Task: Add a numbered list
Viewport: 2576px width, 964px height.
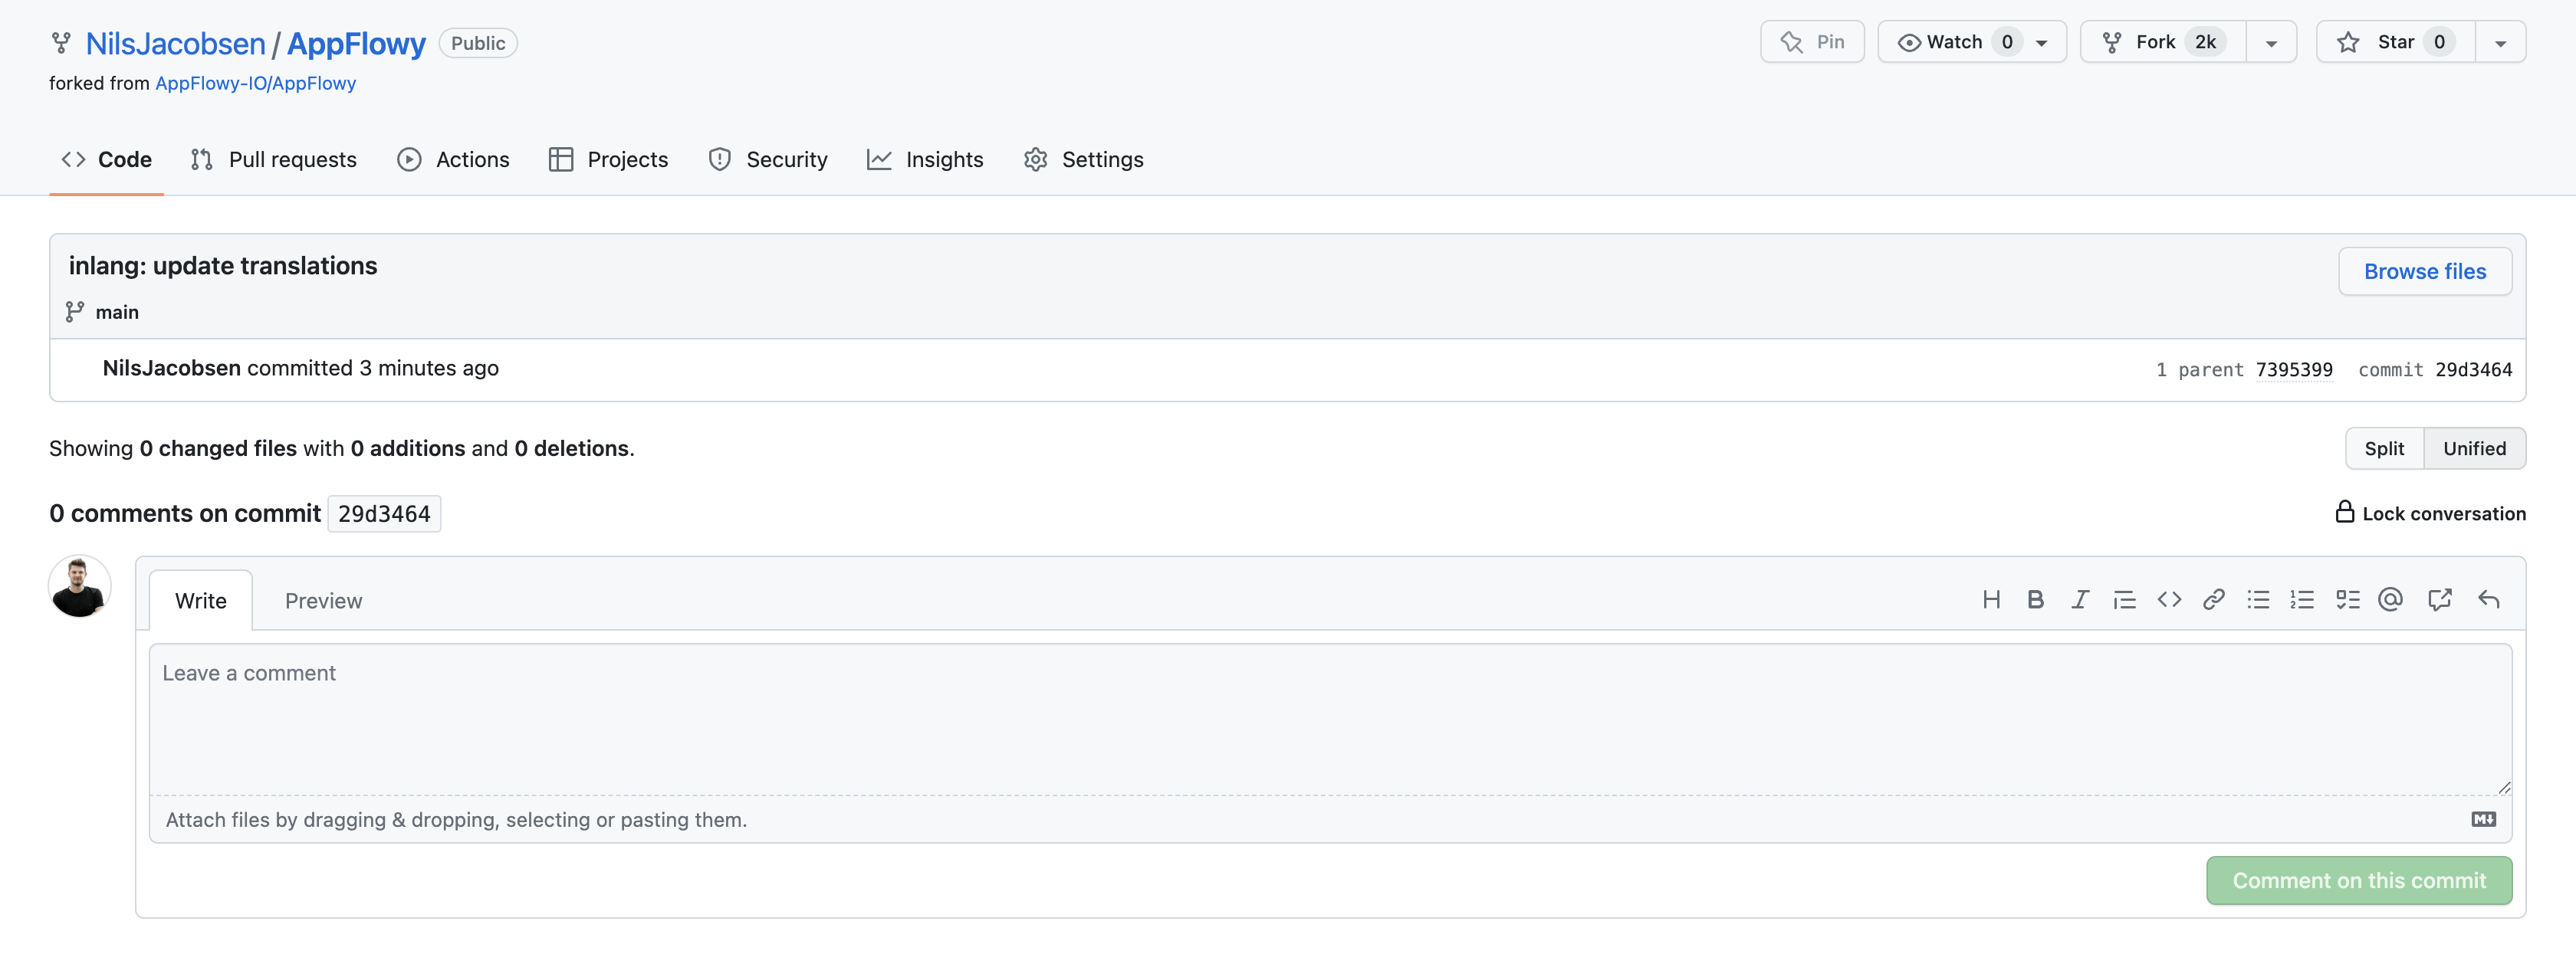Action: pyautogui.click(x=2302, y=599)
